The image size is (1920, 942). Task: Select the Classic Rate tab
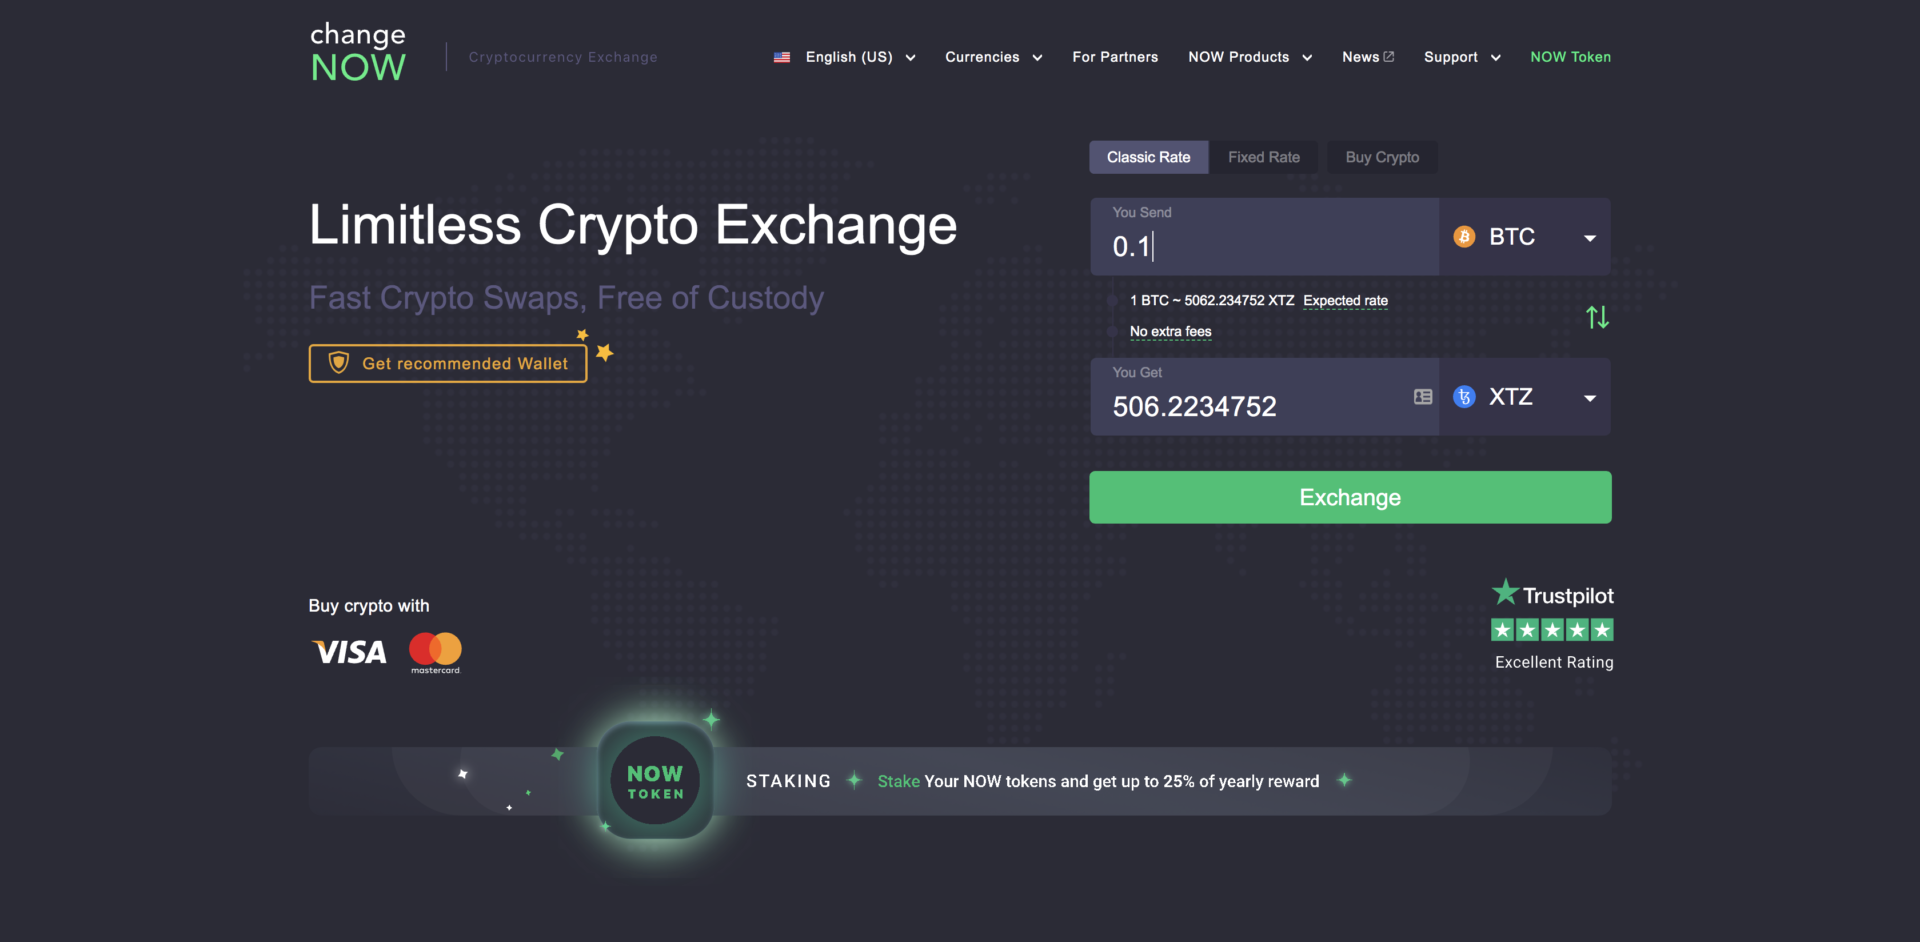(1148, 157)
